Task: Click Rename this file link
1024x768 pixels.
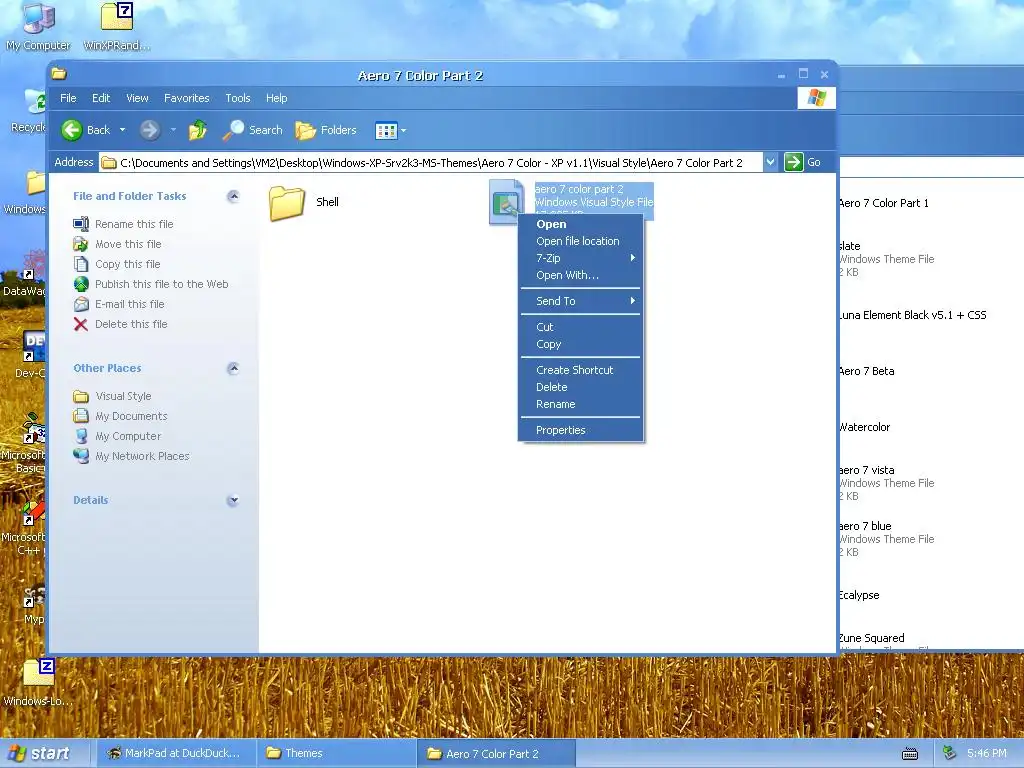Action: pos(134,224)
